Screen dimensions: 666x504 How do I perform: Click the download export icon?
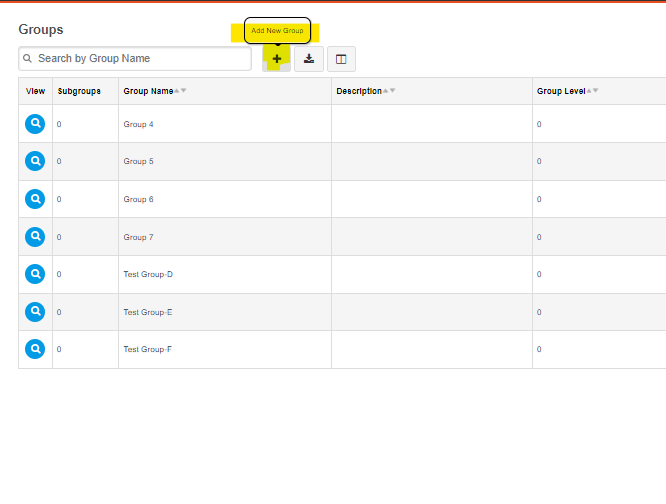(x=309, y=59)
